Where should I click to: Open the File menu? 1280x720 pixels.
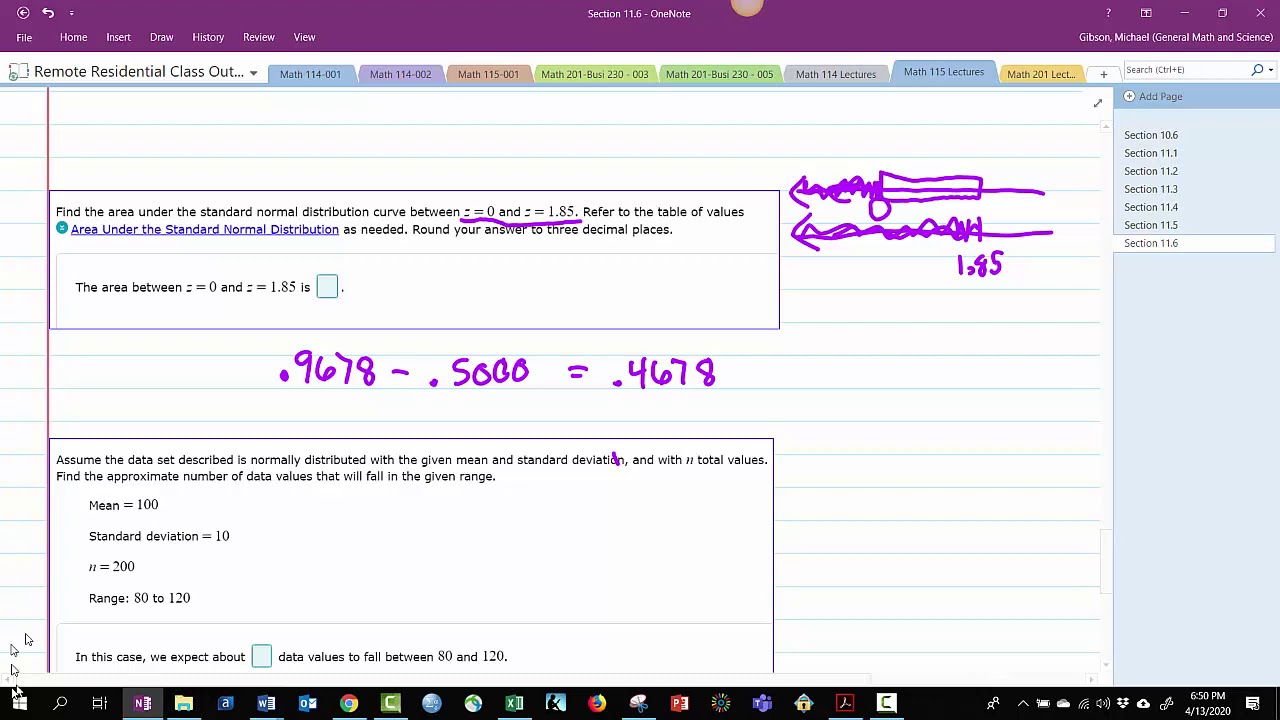(24, 37)
